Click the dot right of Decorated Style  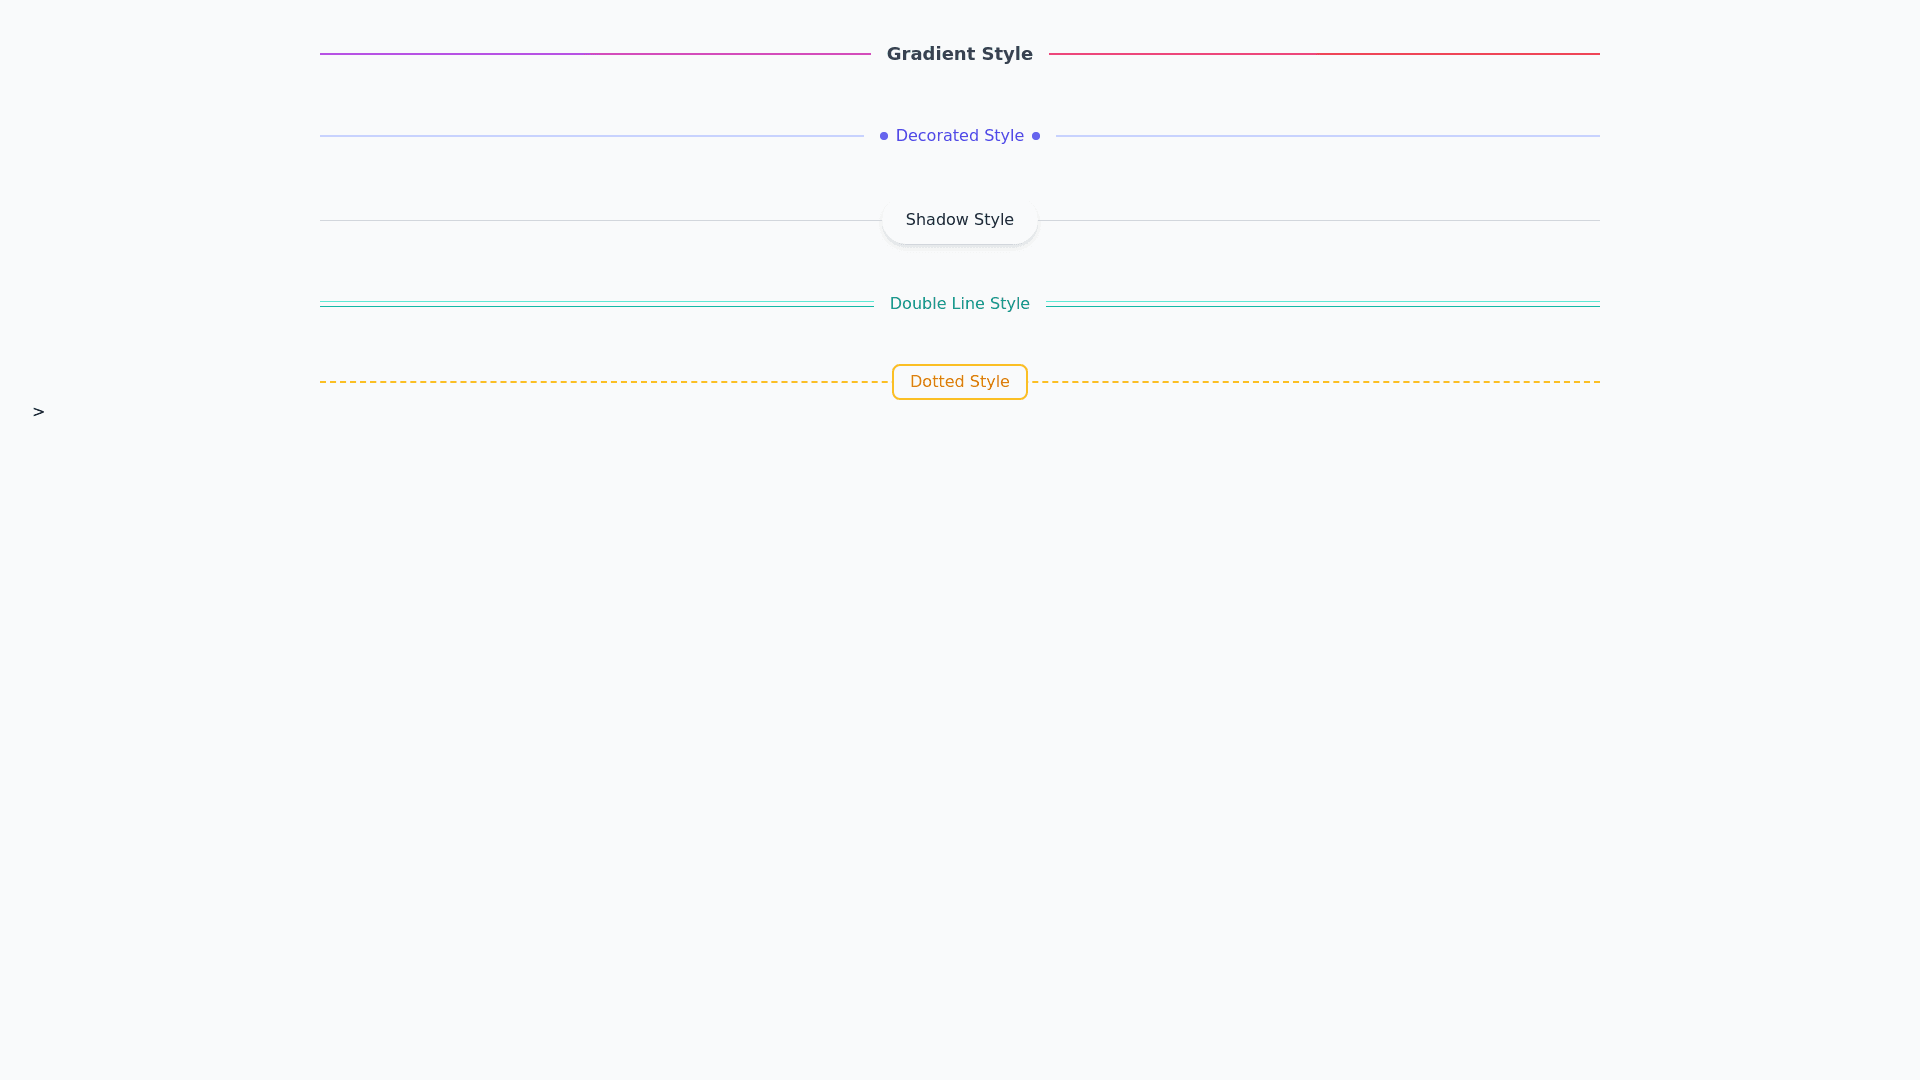coord(1036,136)
